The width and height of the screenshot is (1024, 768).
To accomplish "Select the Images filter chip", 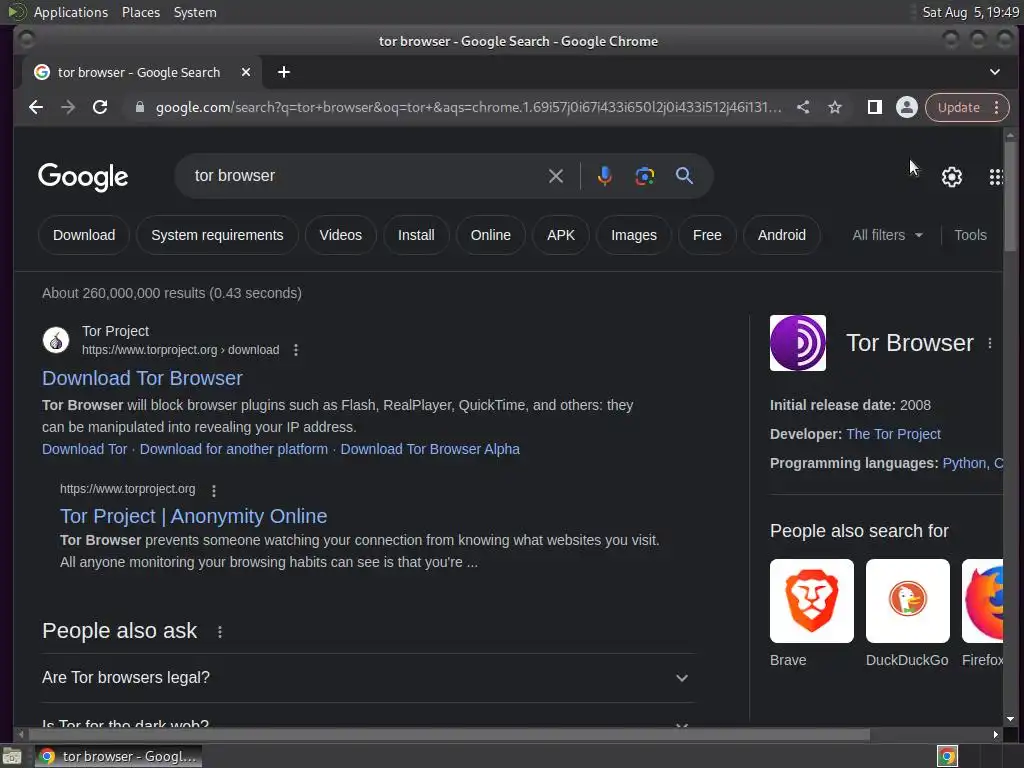I will 634,235.
